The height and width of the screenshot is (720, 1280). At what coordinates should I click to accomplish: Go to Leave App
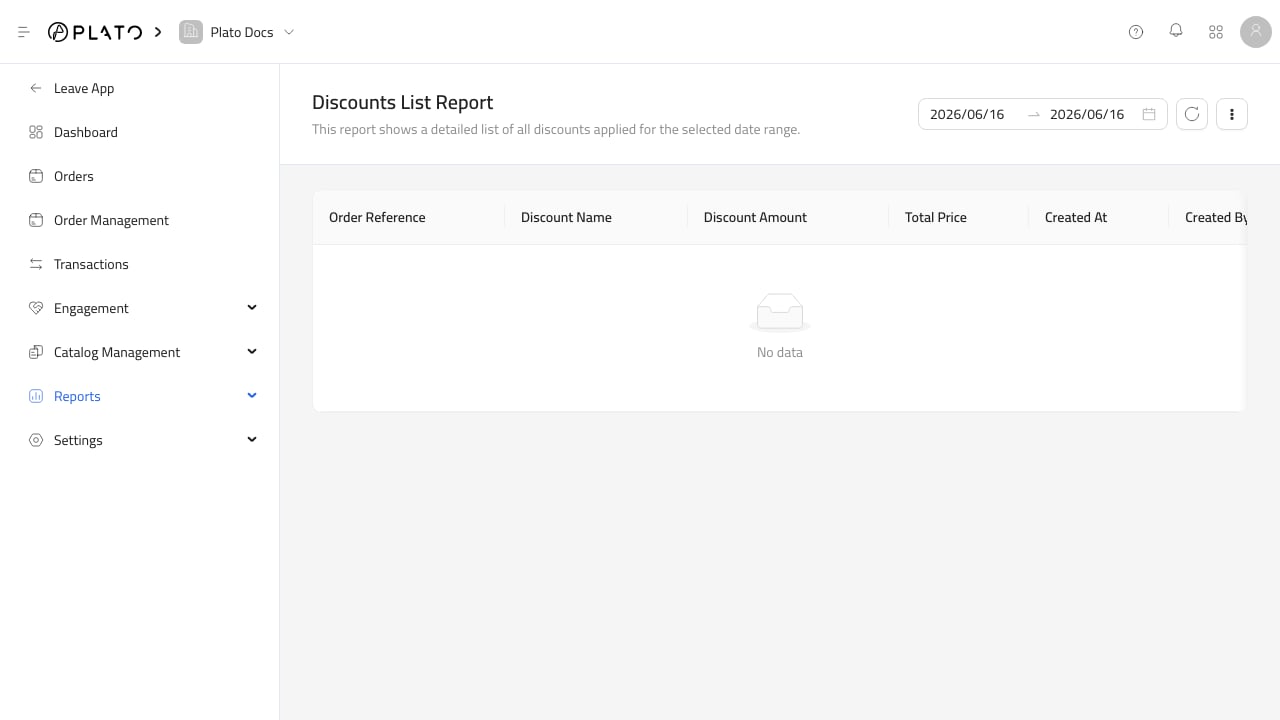[84, 88]
